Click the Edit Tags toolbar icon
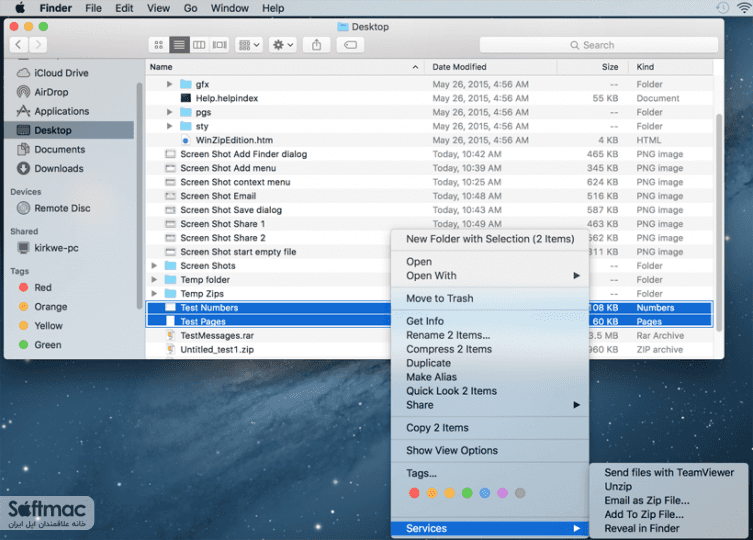The height and width of the screenshot is (540, 753). click(350, 45)
